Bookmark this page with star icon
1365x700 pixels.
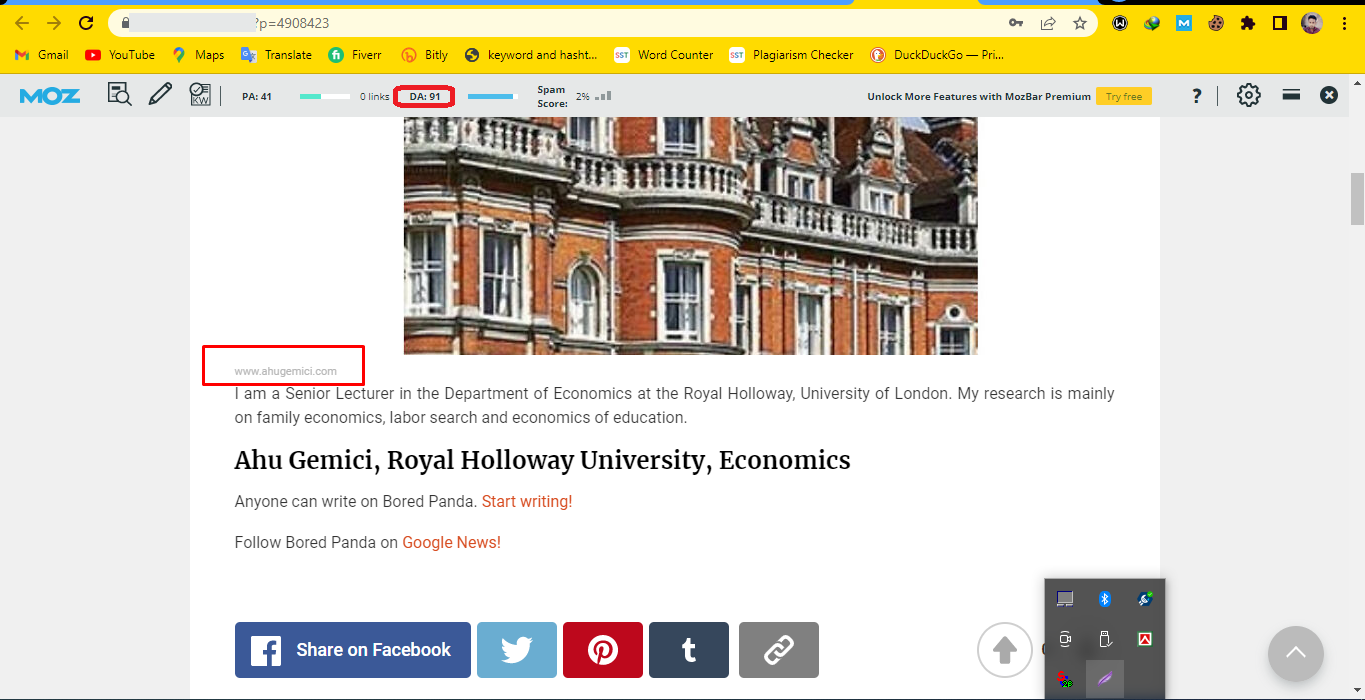pos(1080,23)
